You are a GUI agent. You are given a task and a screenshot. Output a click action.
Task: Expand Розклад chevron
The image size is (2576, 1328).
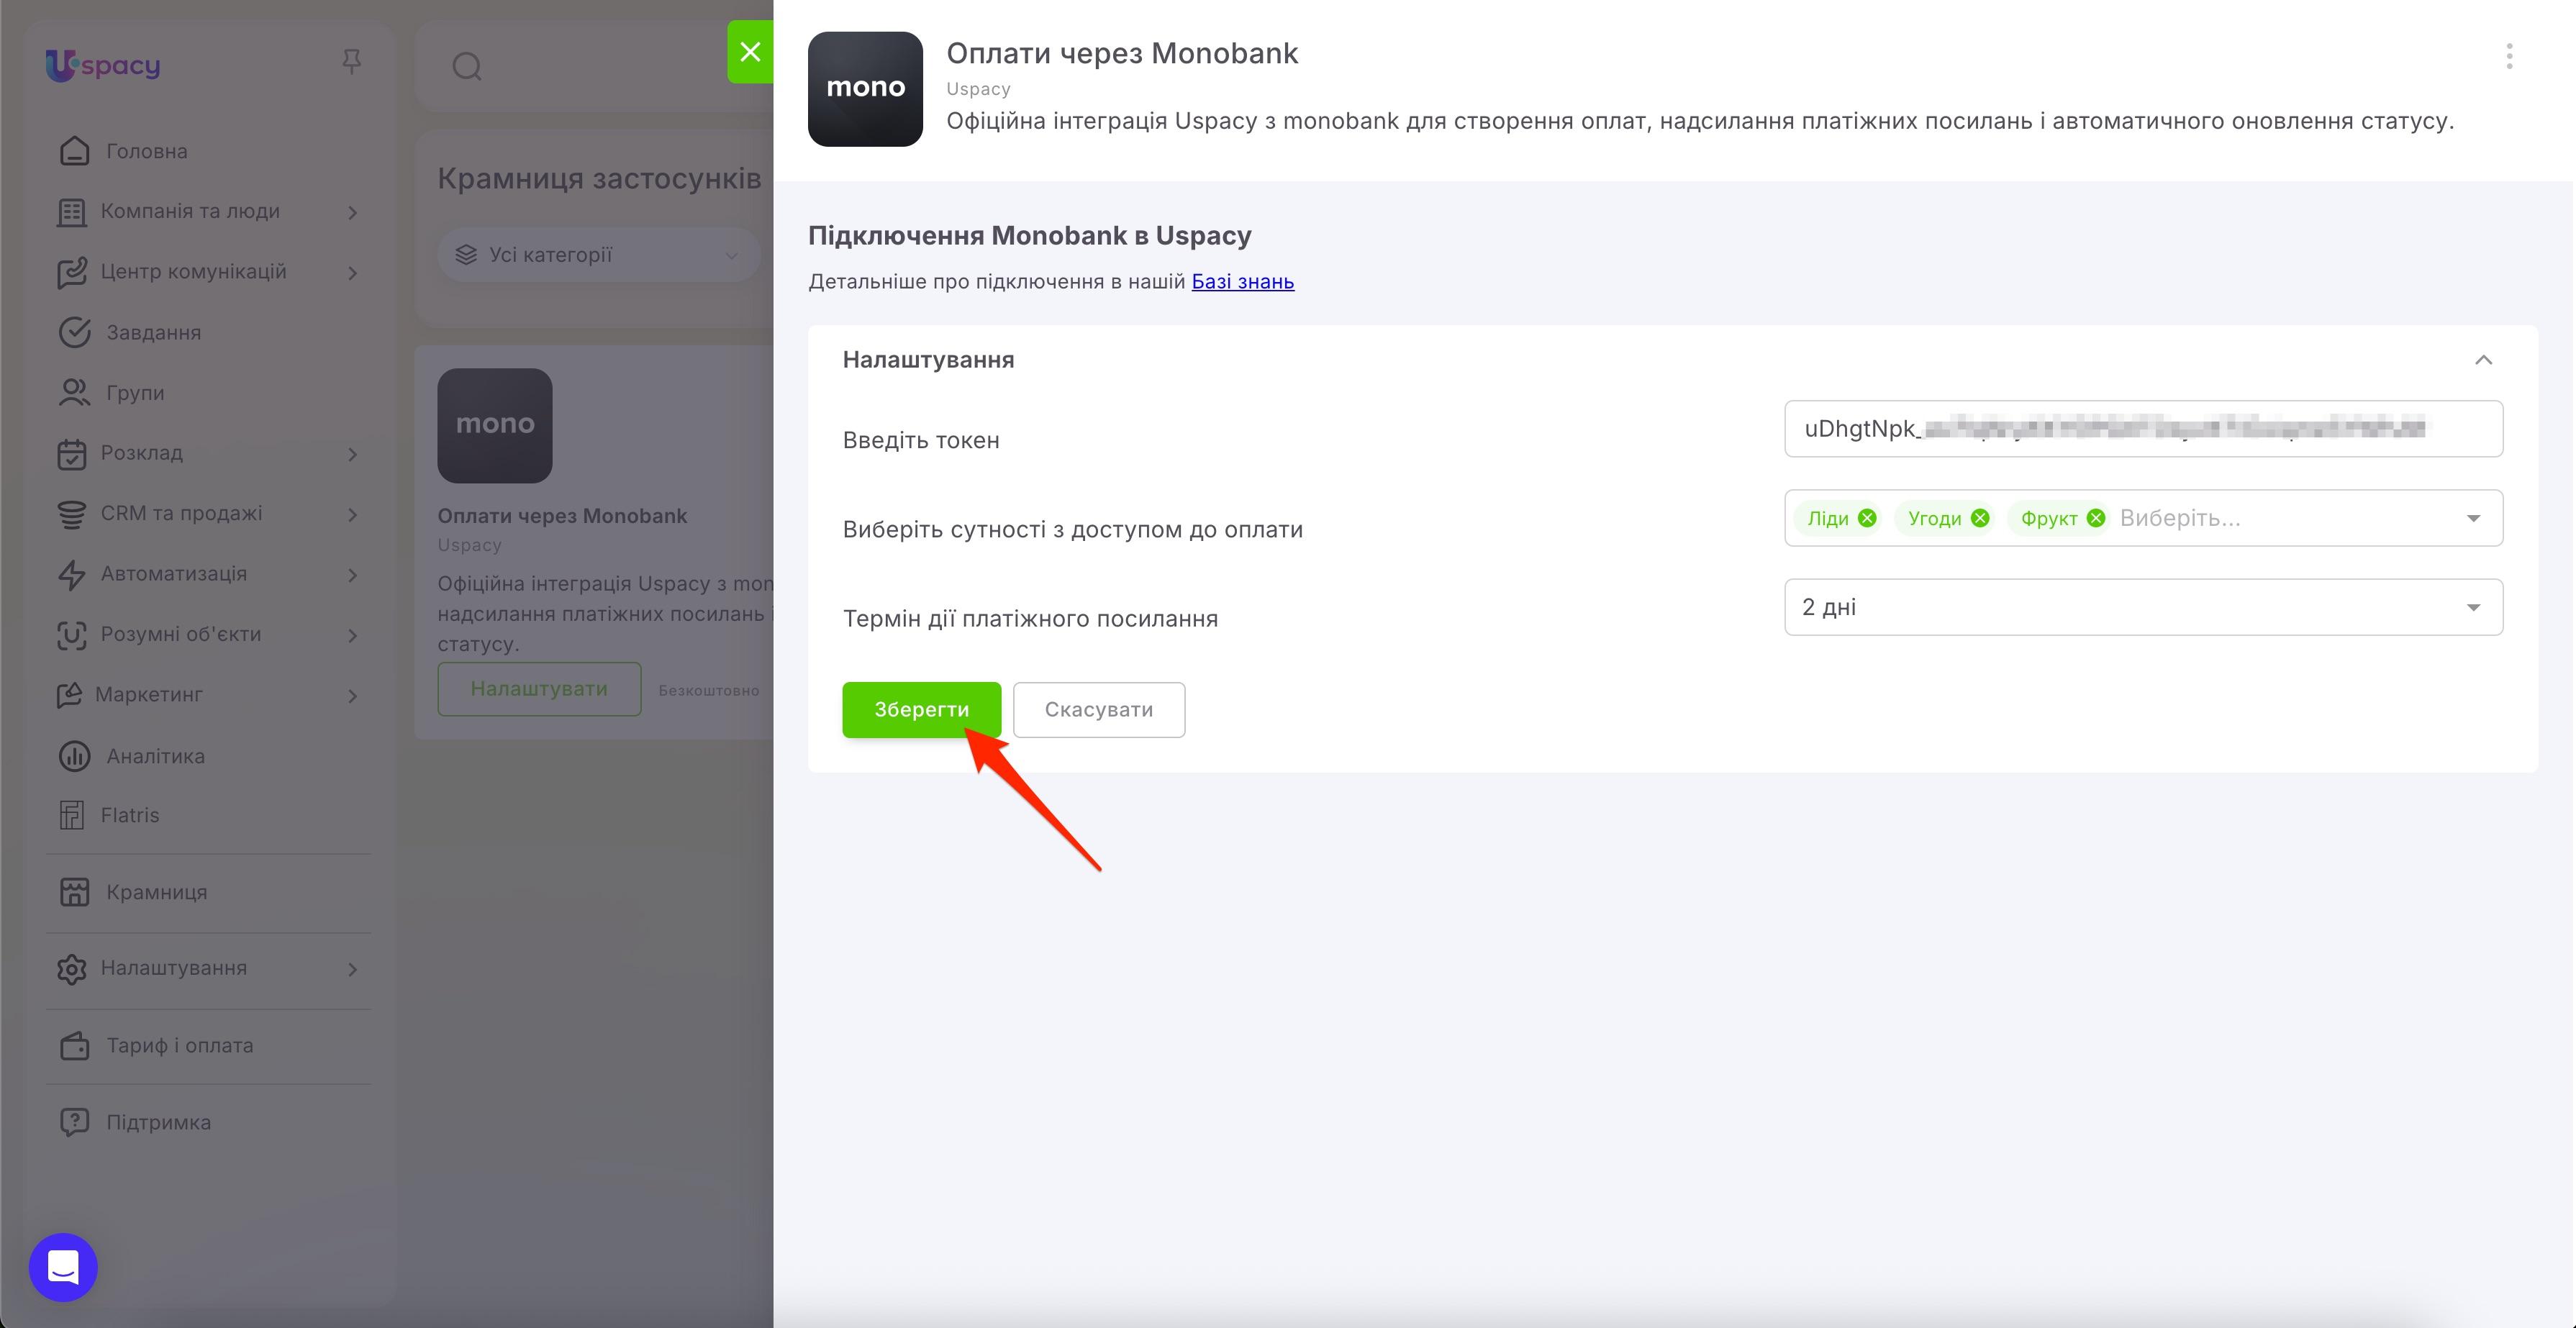[352, 454]
